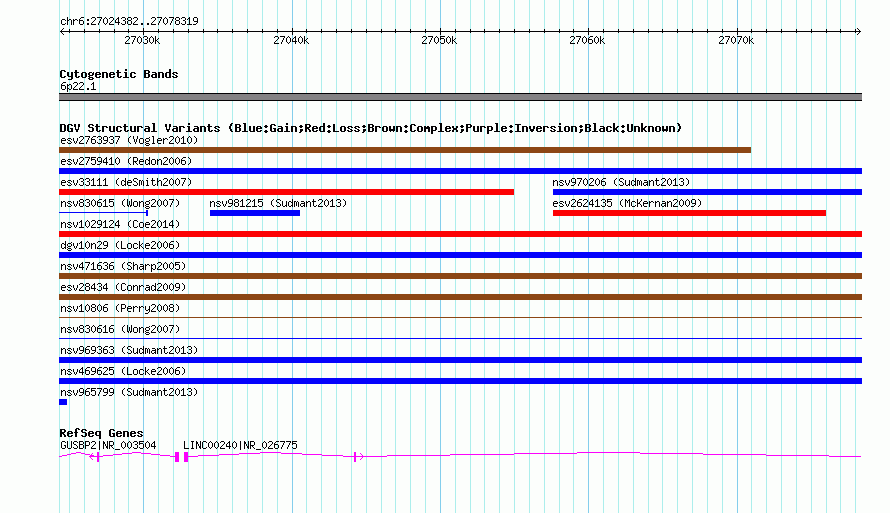Click the short blue nsv981215 gain bar

(x=255, y=213)
